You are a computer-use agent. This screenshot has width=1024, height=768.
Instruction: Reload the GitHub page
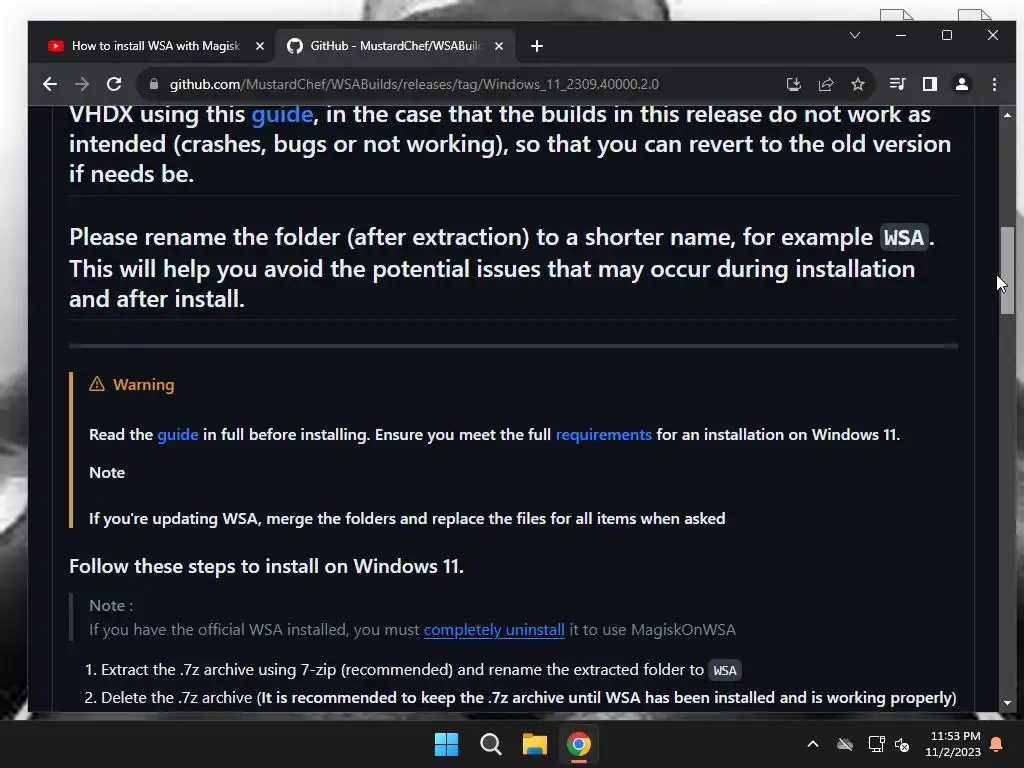pyautogui.click(x=114, y=84)
